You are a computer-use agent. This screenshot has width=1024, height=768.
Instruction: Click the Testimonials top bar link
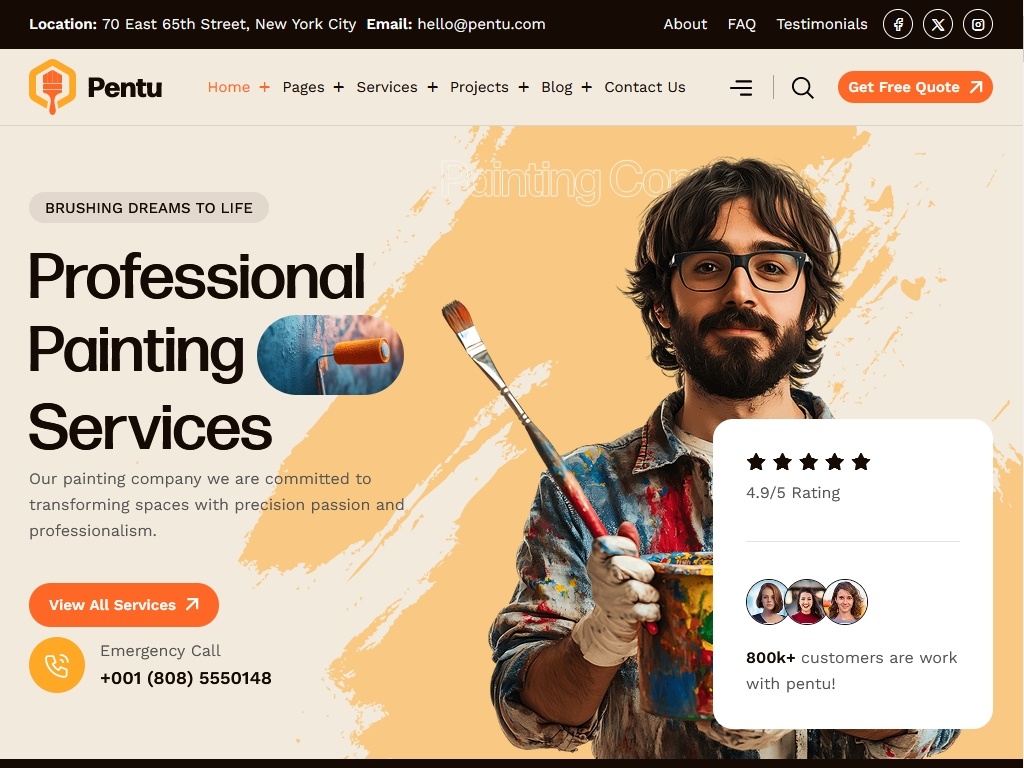point(822,24)
